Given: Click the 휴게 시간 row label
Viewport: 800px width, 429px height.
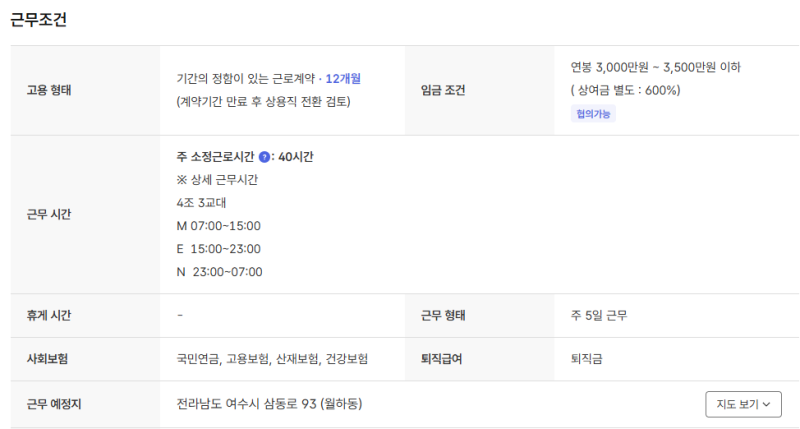Looking at the screenshot, I should click(50, 315).
